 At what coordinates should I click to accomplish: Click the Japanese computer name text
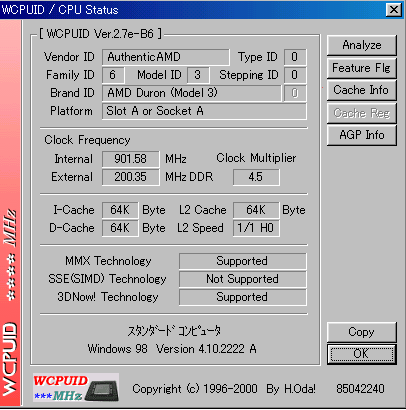point(174,331)
